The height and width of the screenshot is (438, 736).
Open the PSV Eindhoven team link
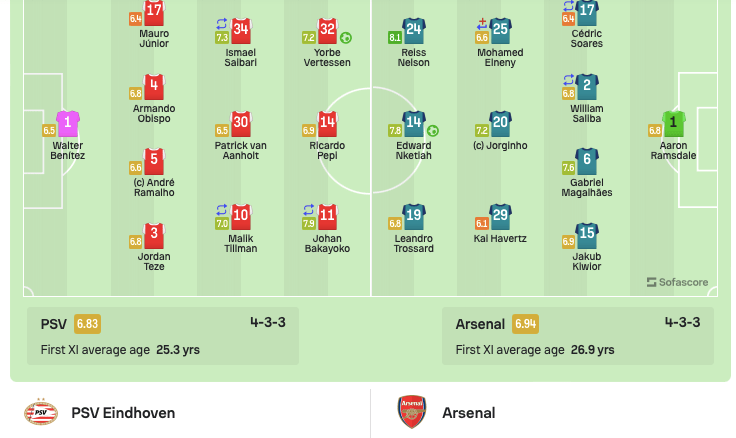click(123, 413)
